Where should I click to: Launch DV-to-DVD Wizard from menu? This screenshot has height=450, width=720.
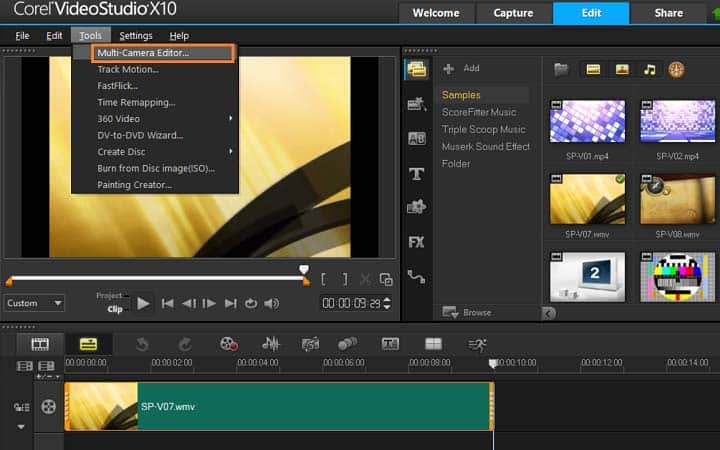140,135
